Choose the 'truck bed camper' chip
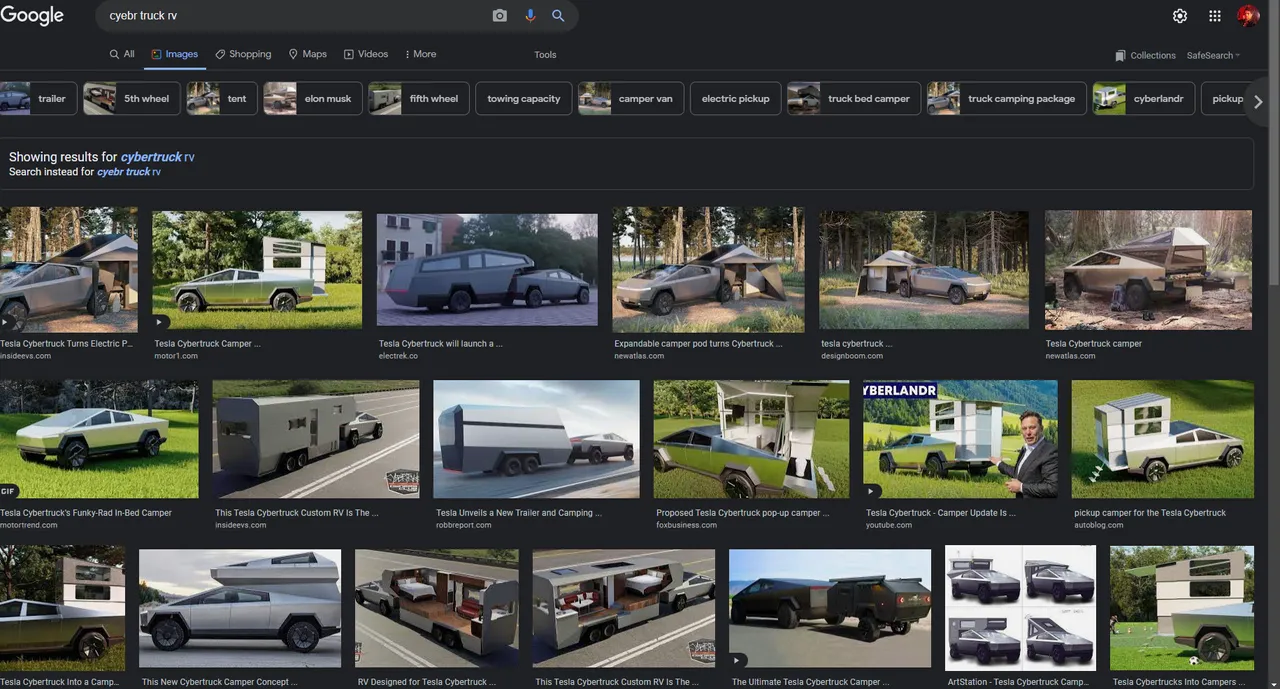Viewport: 1280px width, 689px height. pyautogui.click(x=854, y=99)
